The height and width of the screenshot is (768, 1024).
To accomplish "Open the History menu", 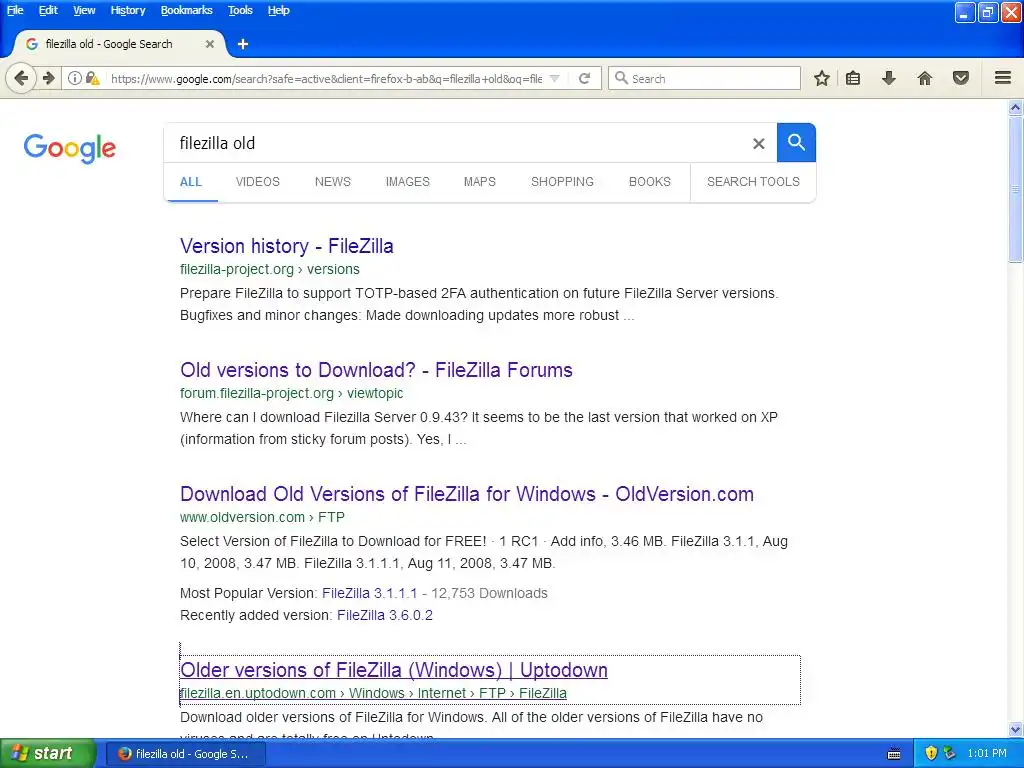I will tap(128, 10).
